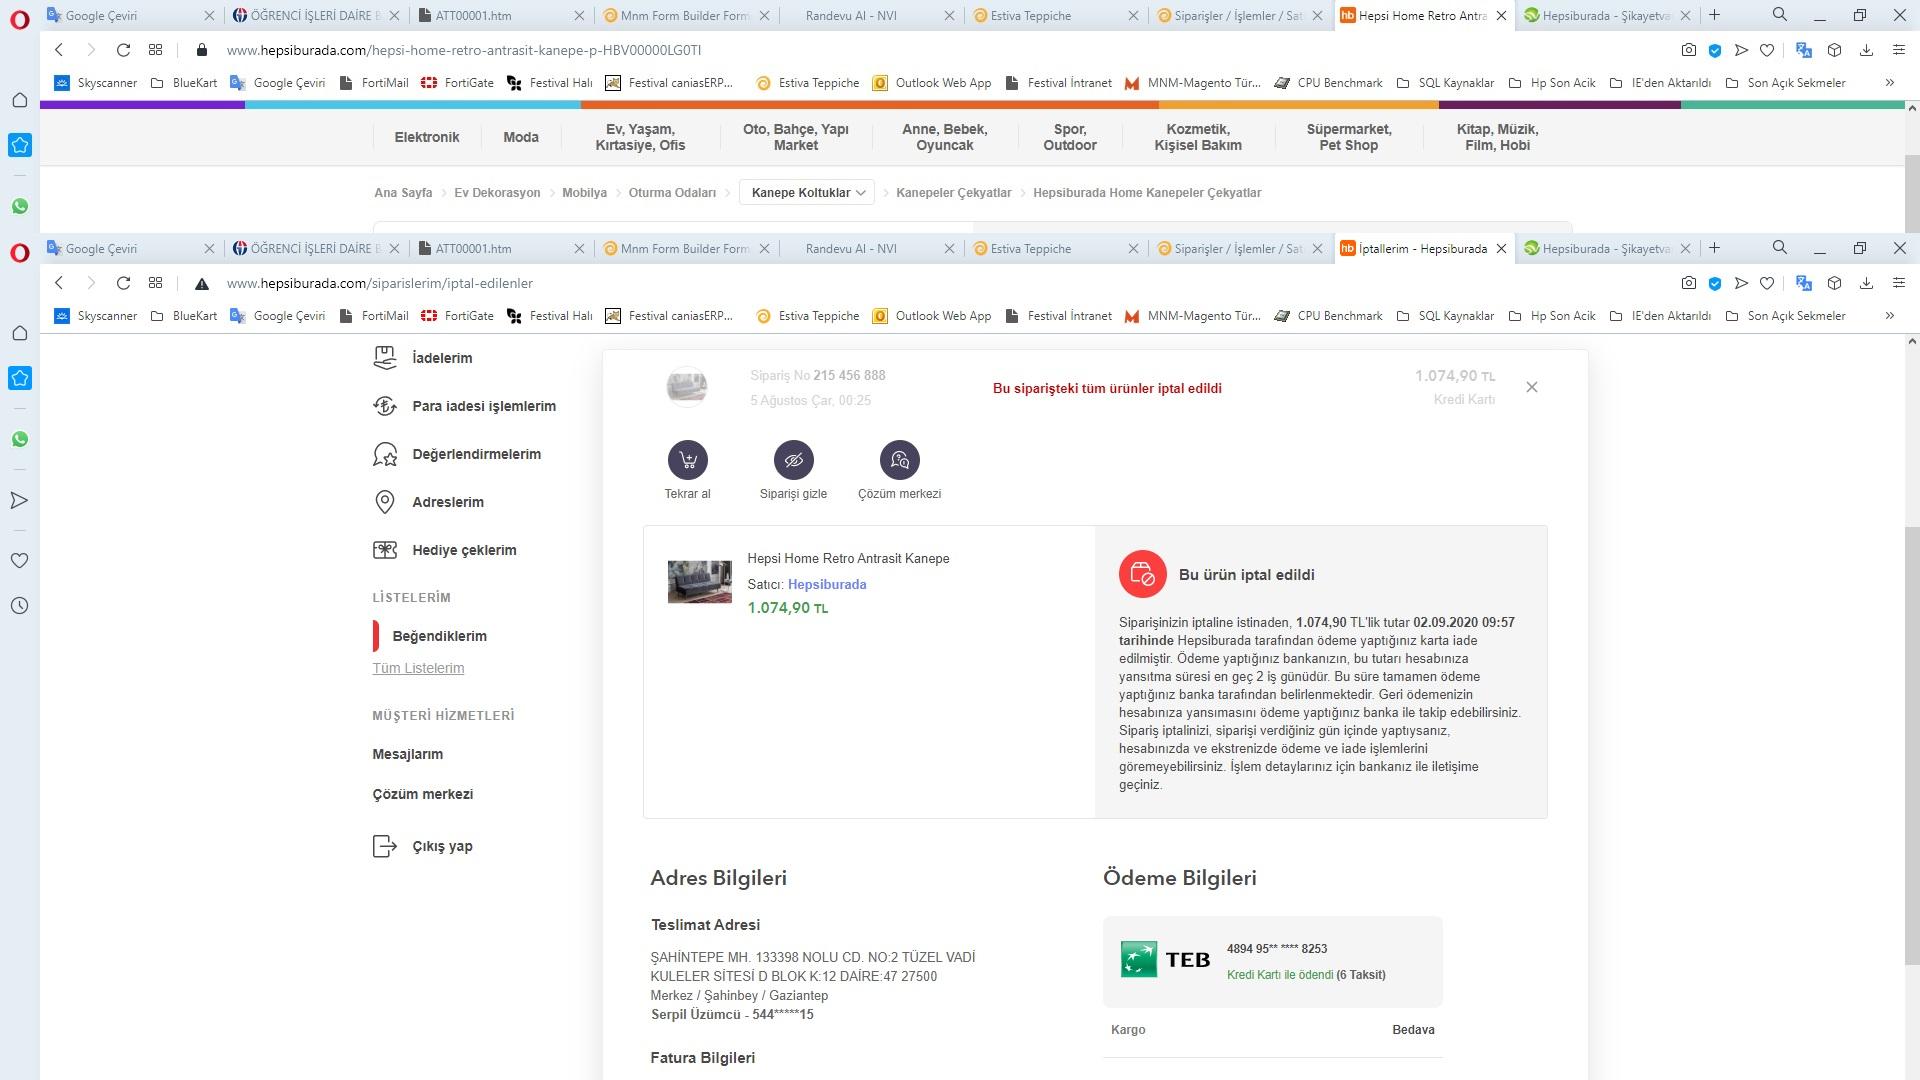Screen dimensions: 1920x1080
Task: Open History clock icon in Opera sidebar
Action: point(19,605)
